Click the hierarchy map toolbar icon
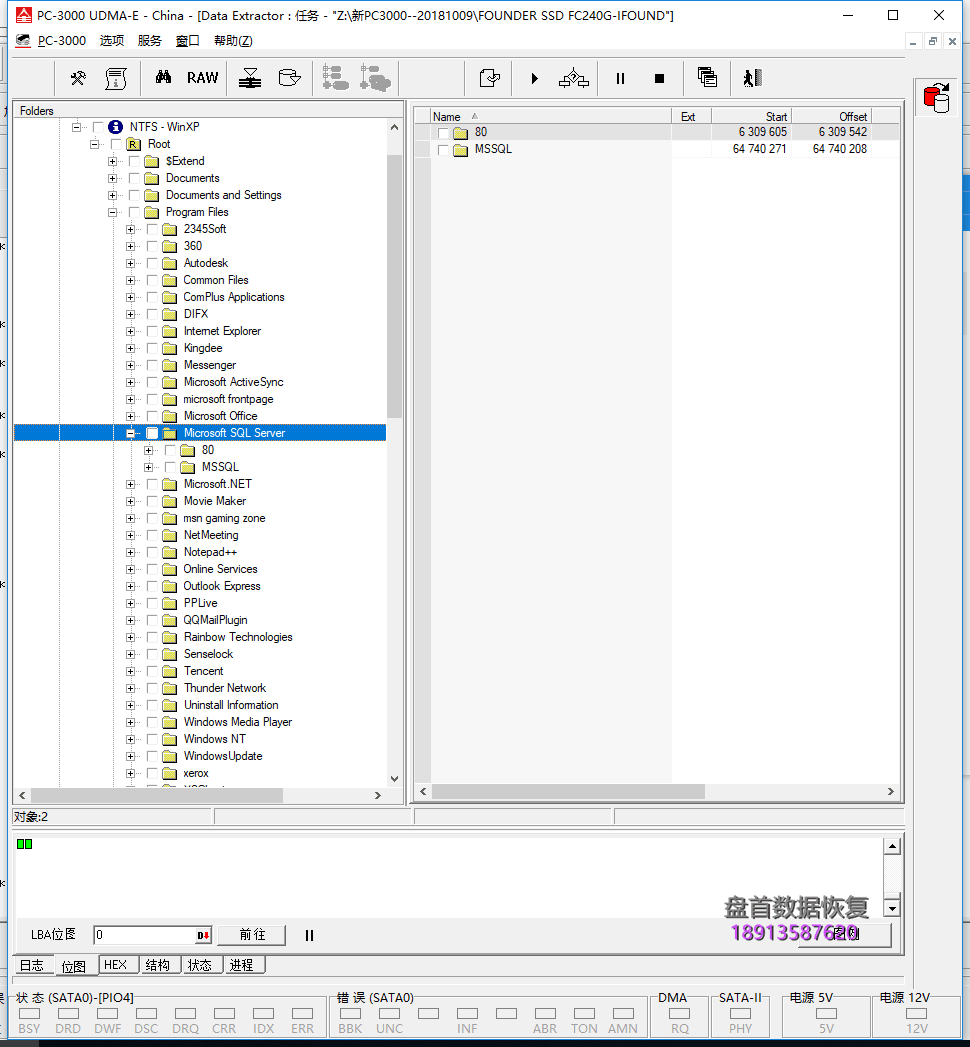970x1047 pixels. coord(573,78)
